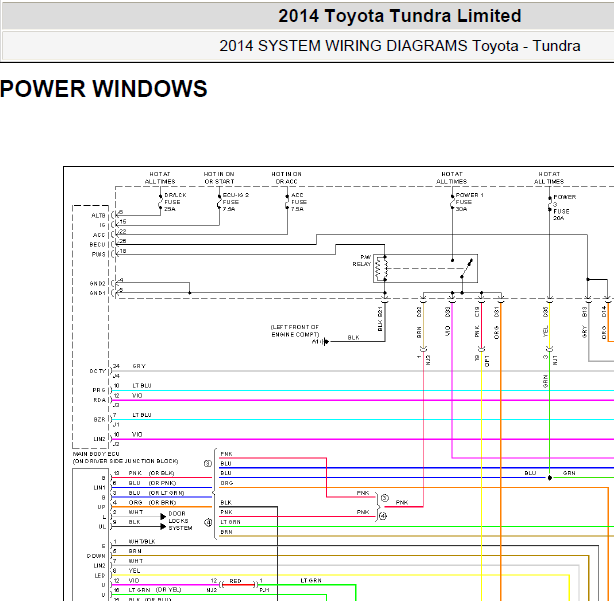Click the 'LT GRN (OR YEL)' wire label

(155, 590)
